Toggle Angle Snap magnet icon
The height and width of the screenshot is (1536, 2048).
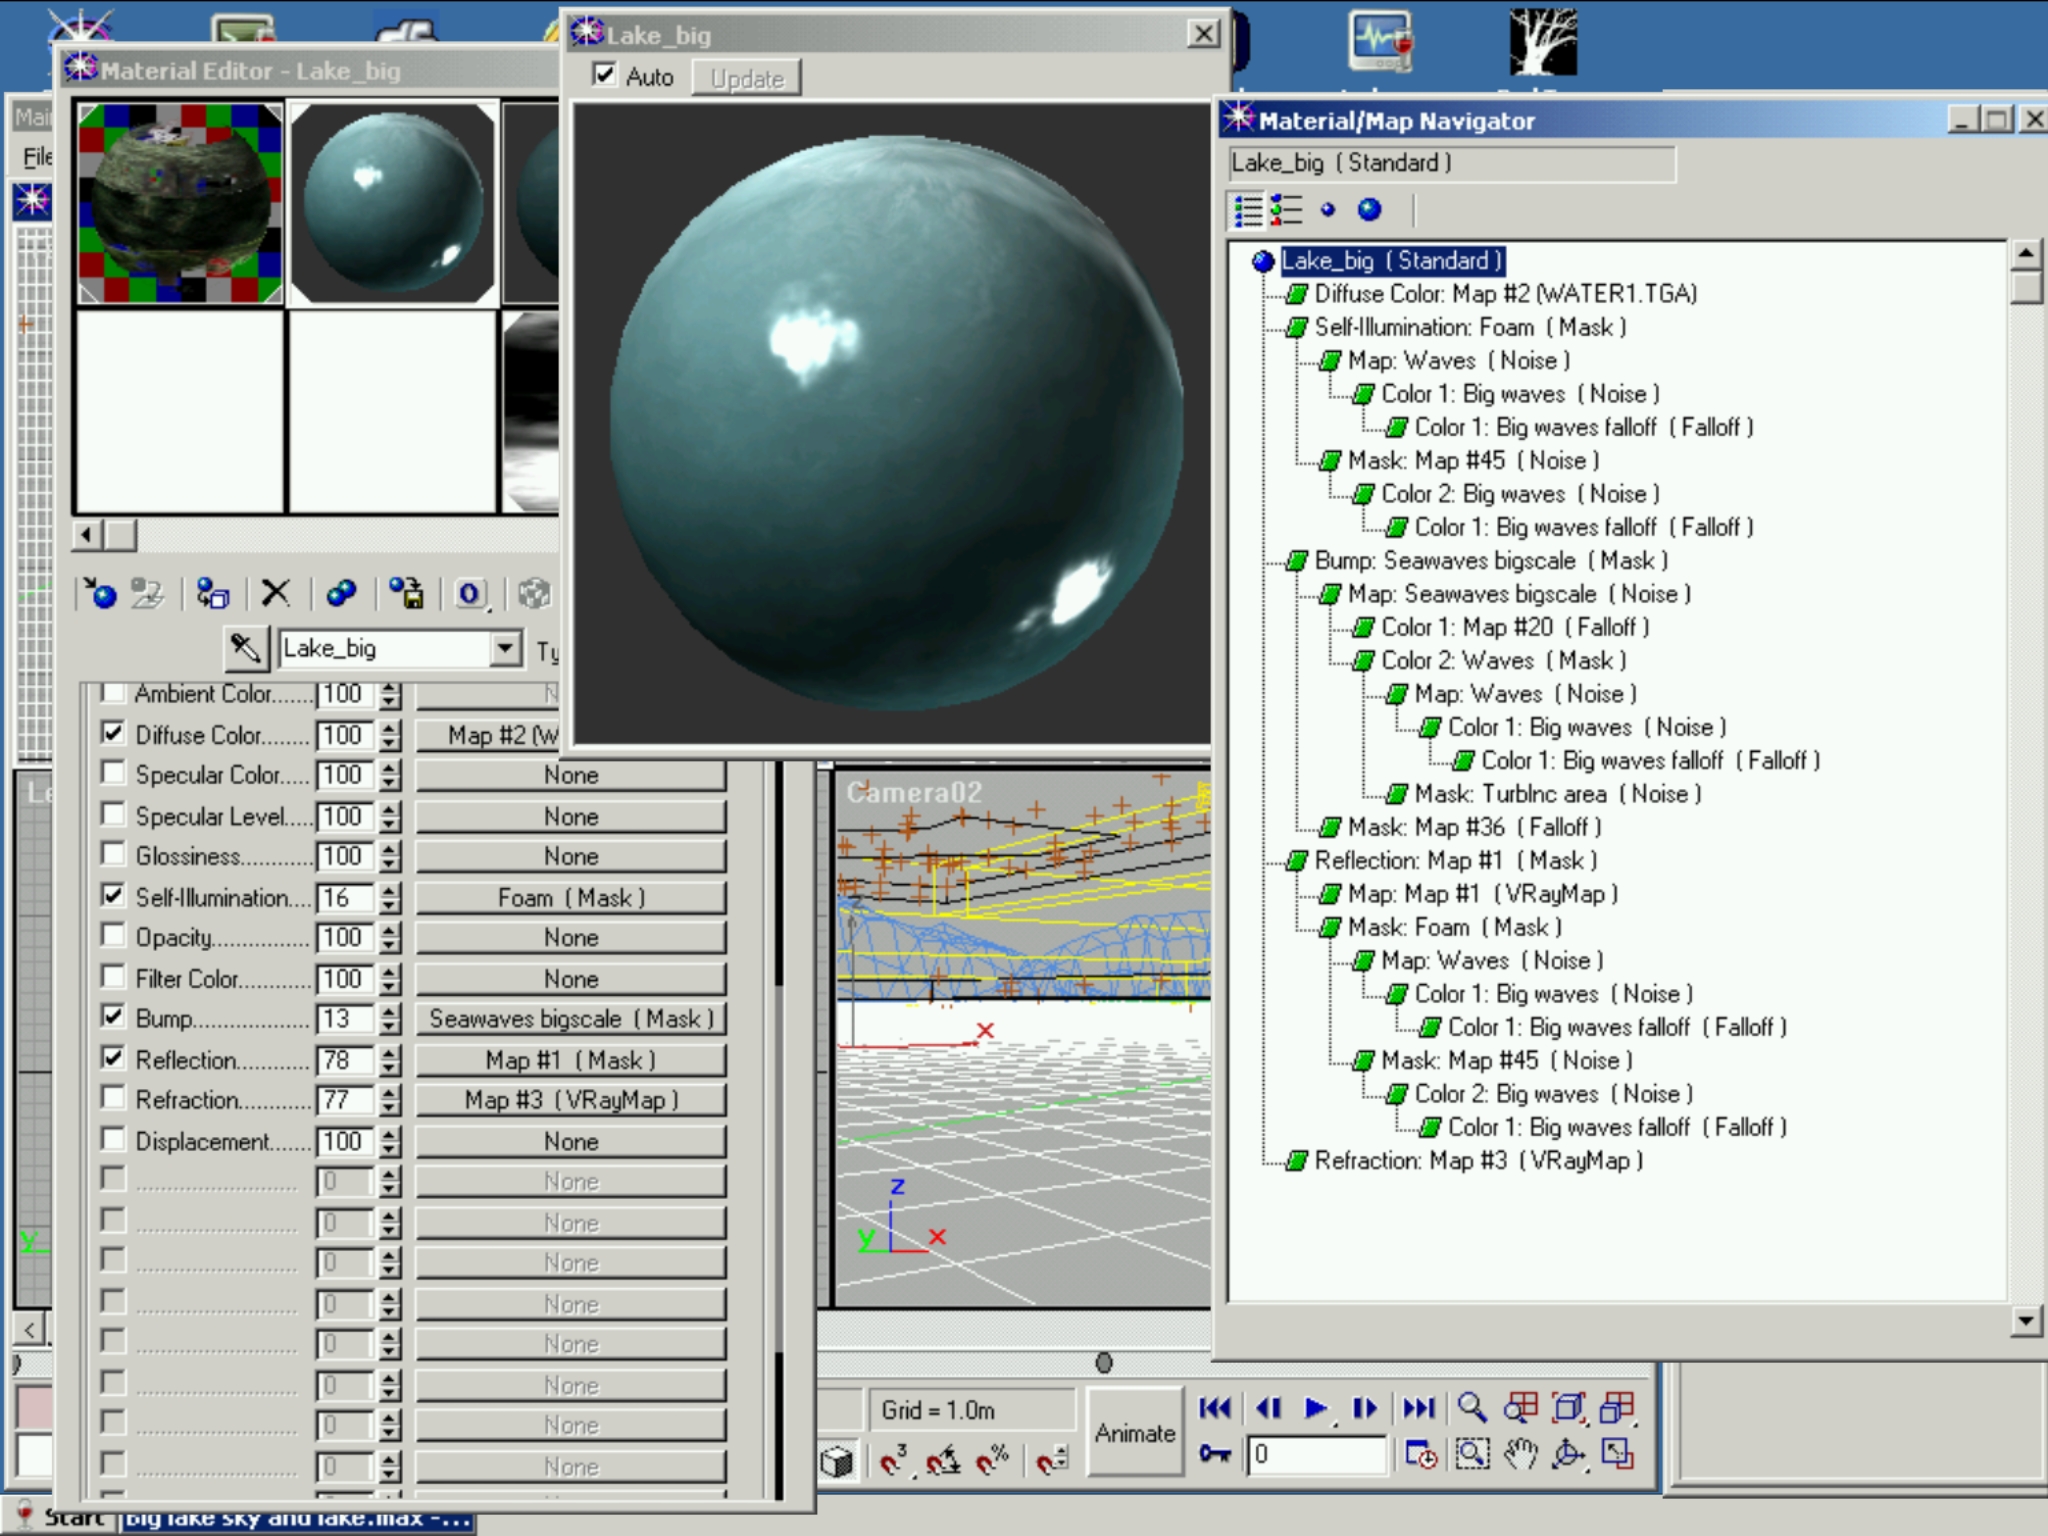942,1462
